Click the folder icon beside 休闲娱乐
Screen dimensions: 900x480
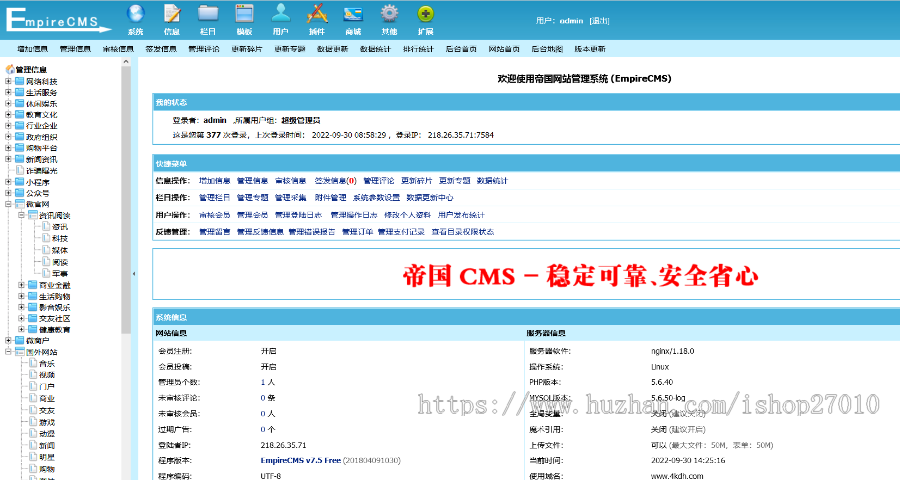point(20,104)
